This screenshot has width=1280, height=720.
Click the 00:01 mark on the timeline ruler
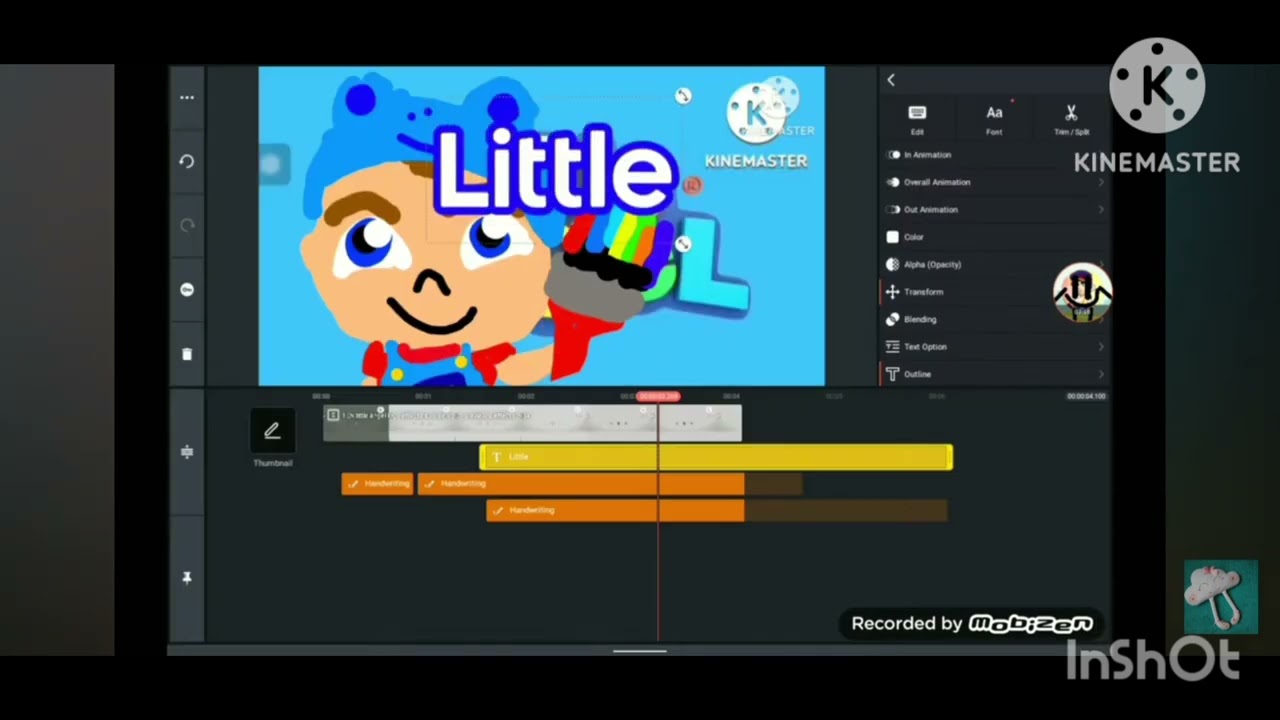pos(423,397)
